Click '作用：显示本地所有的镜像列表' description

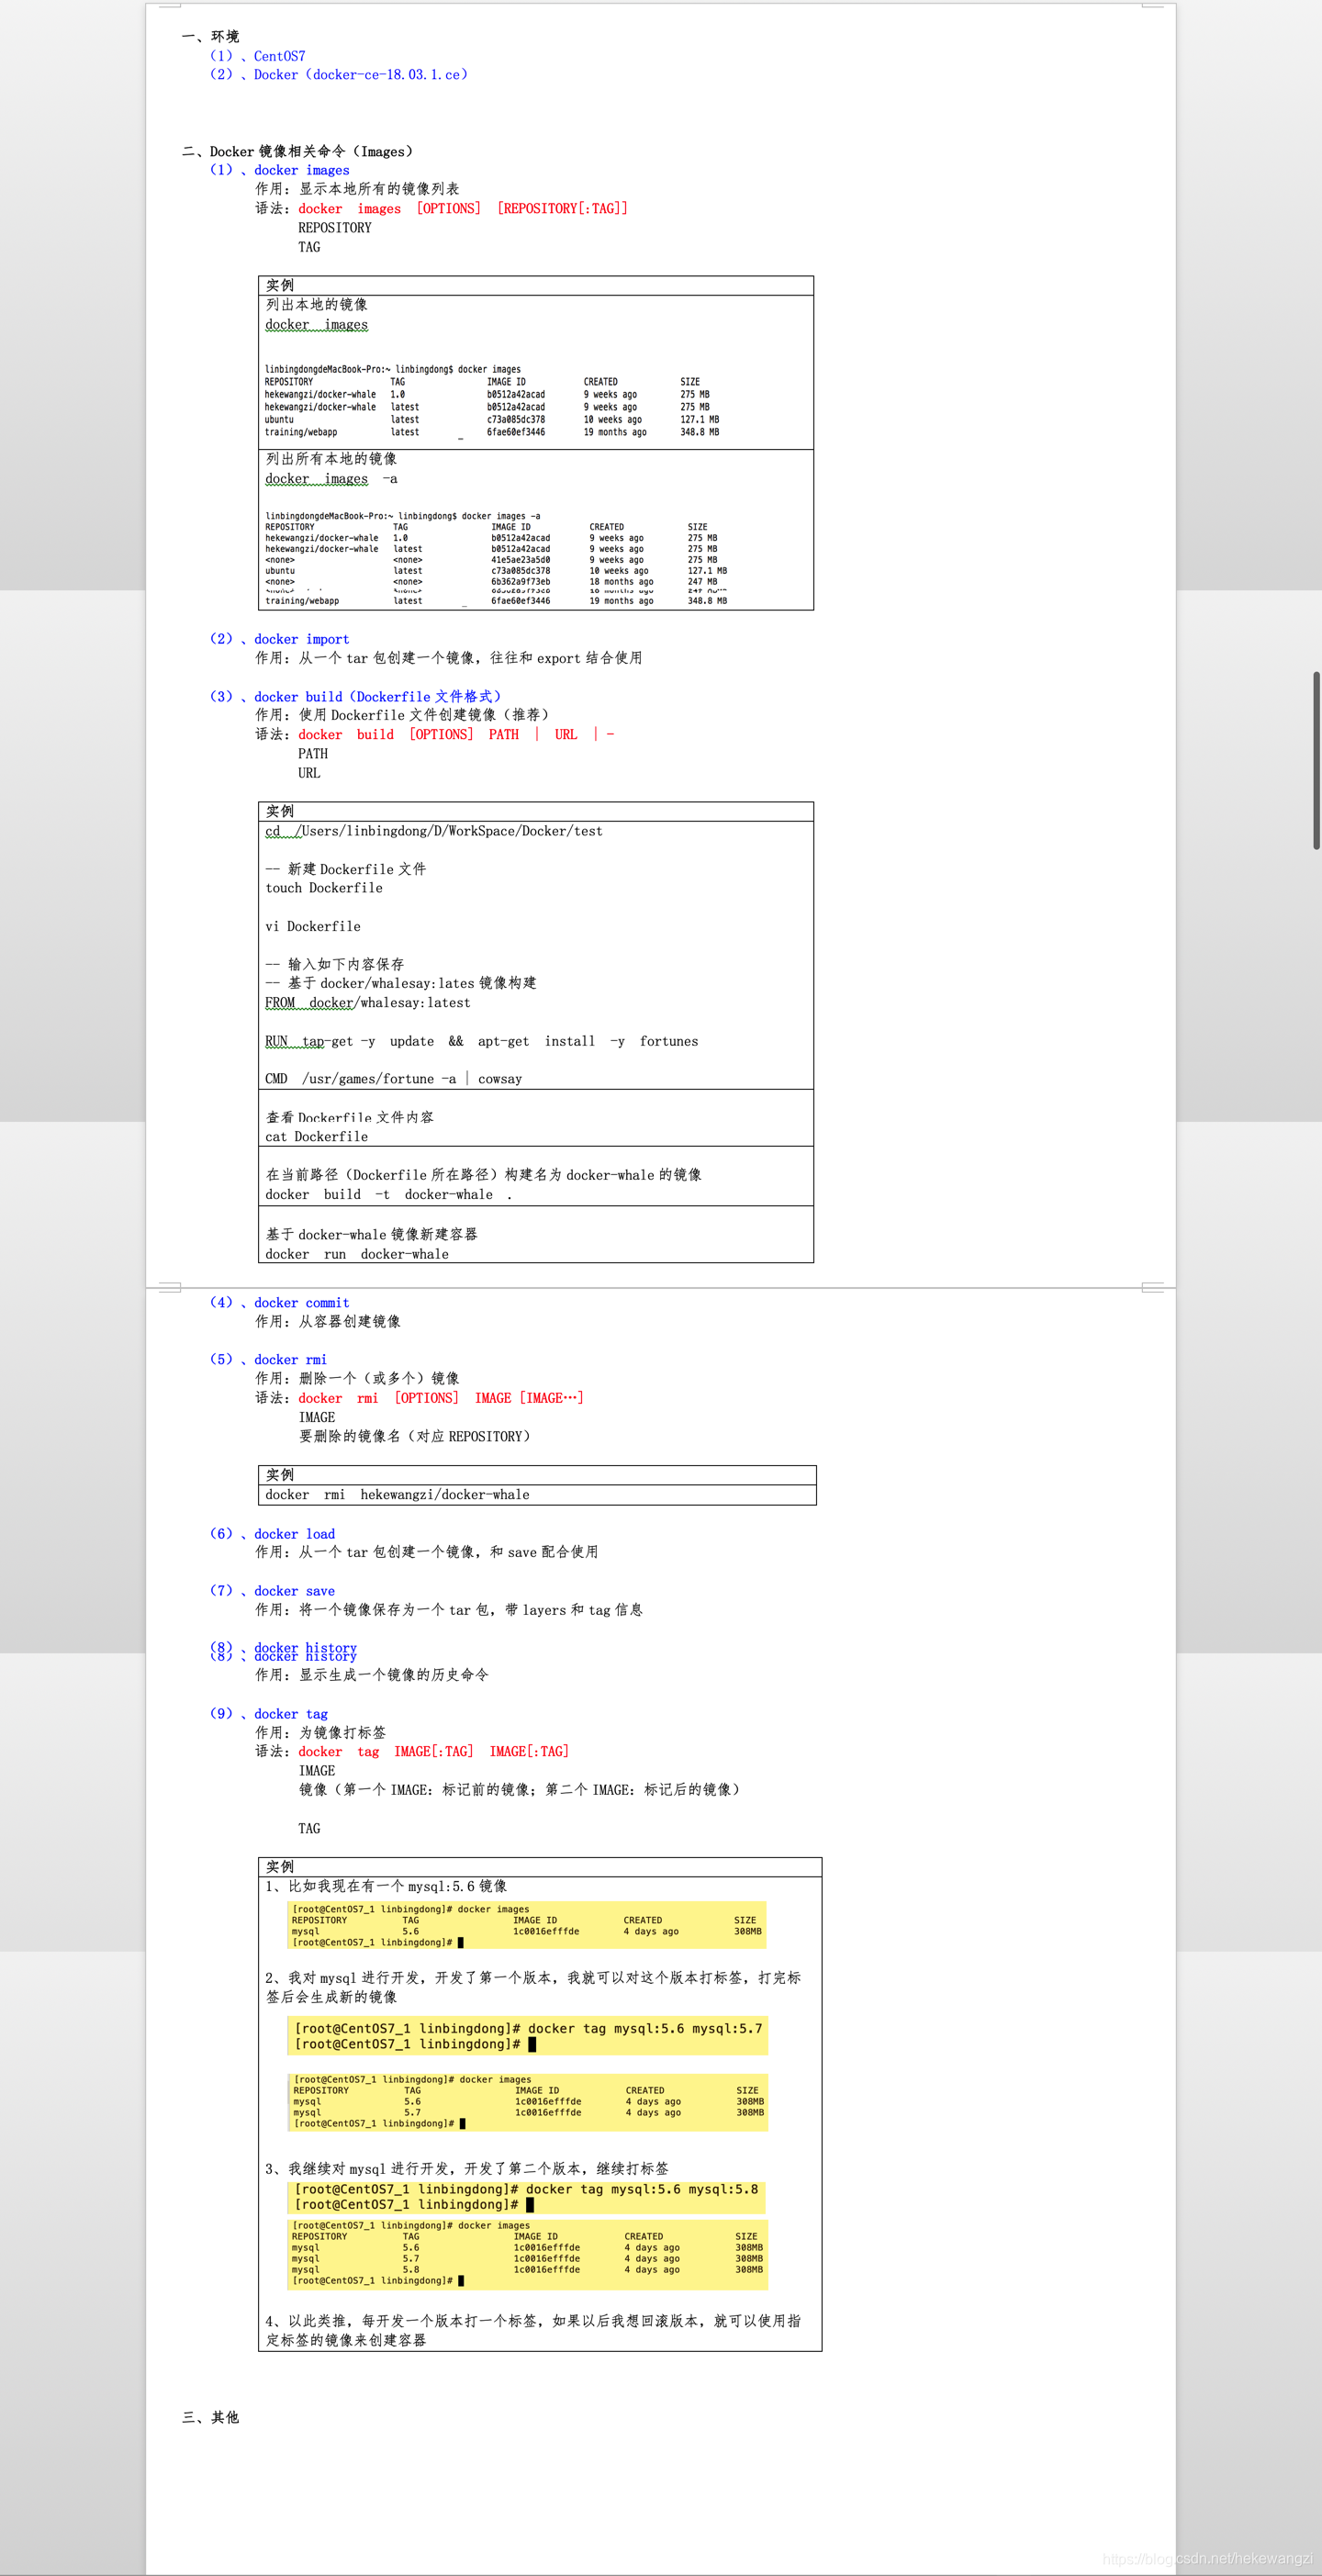point(357,188)
